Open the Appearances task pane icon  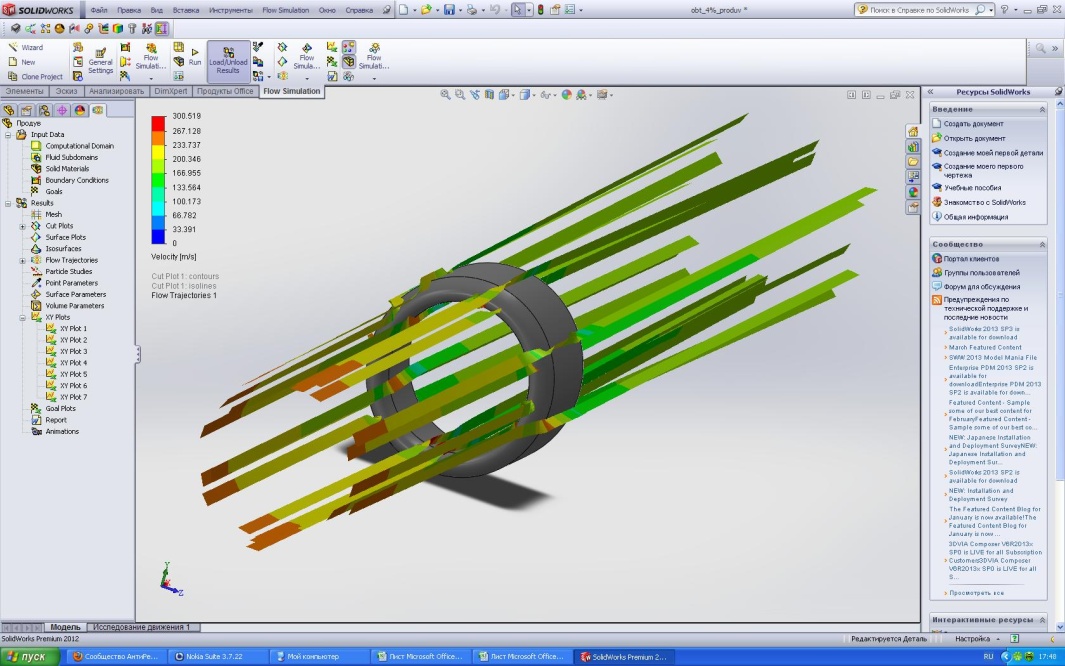913,192
